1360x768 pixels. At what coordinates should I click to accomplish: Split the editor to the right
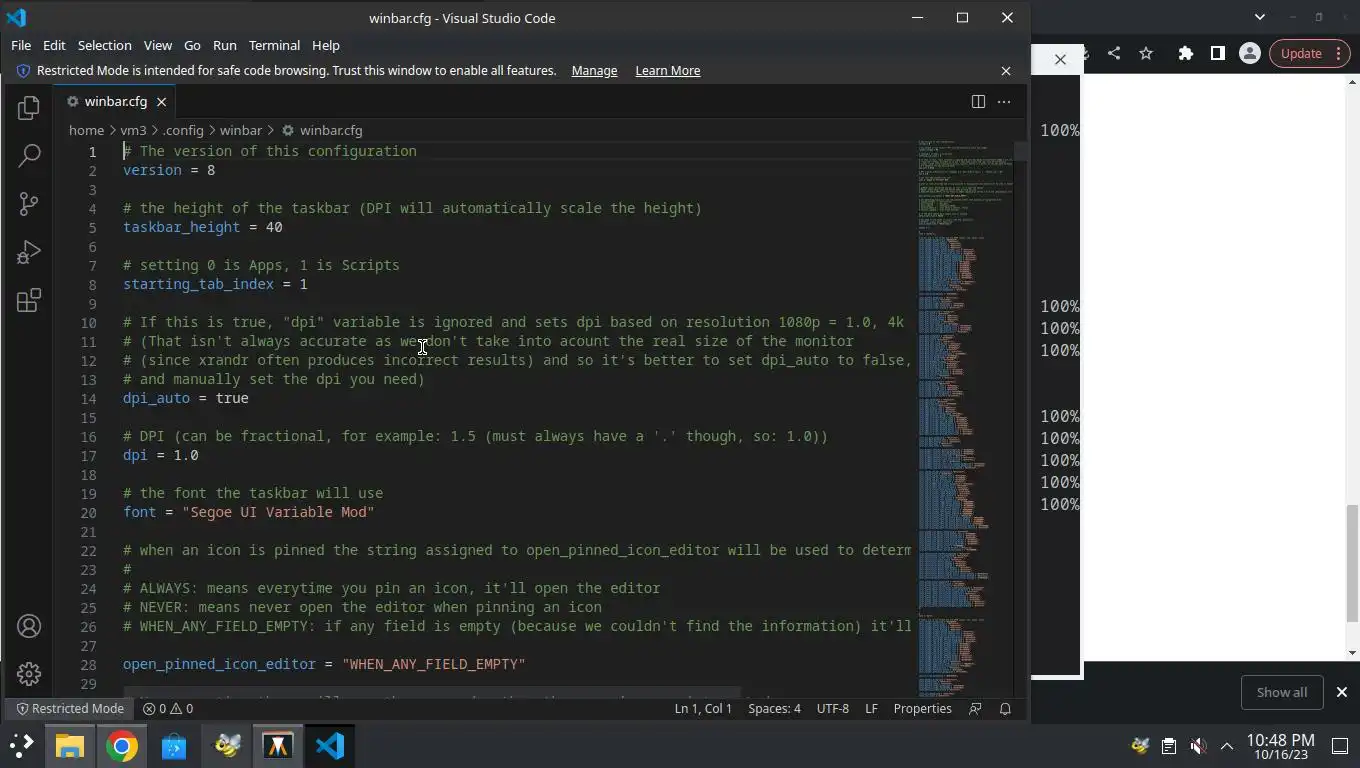(x=978, y=101)
